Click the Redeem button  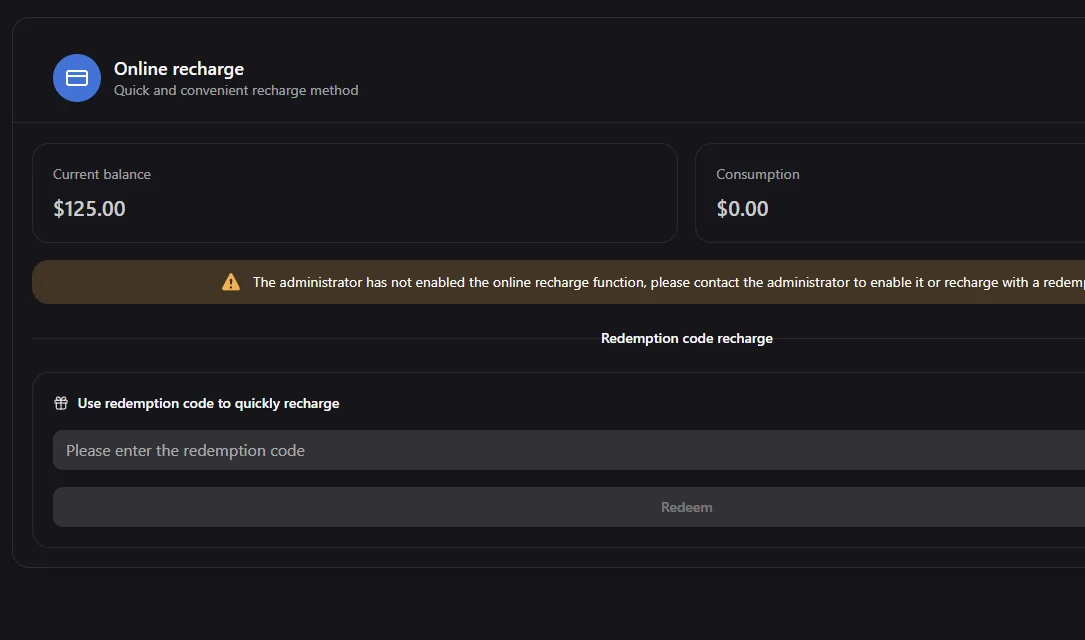tap(569, 507)
